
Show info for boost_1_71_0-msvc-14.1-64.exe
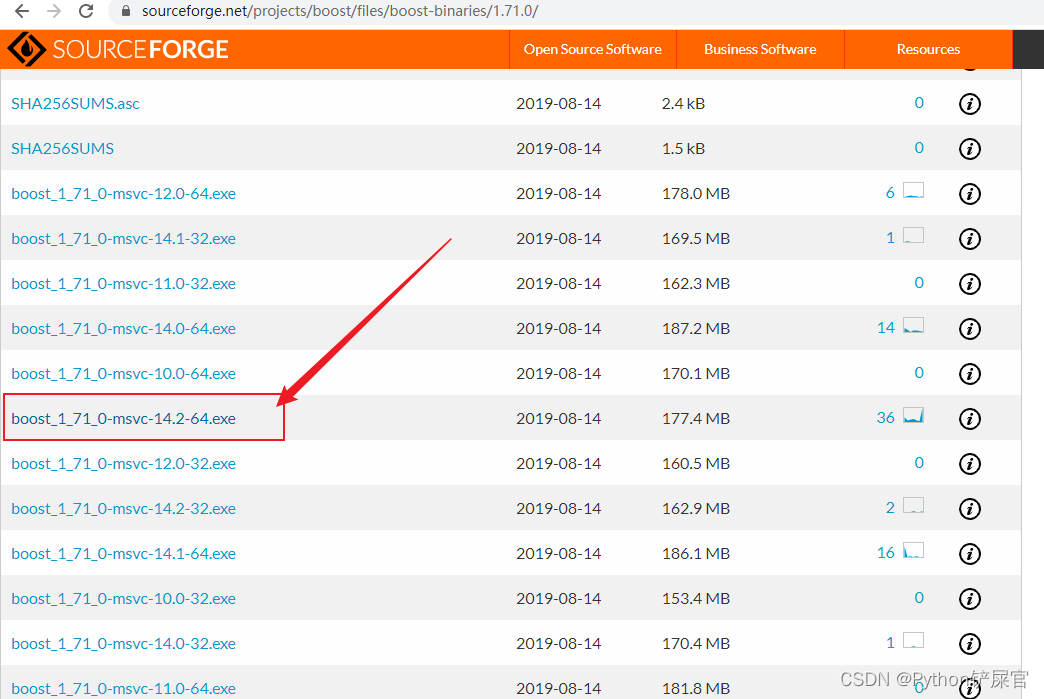click(x=969, y=554)
